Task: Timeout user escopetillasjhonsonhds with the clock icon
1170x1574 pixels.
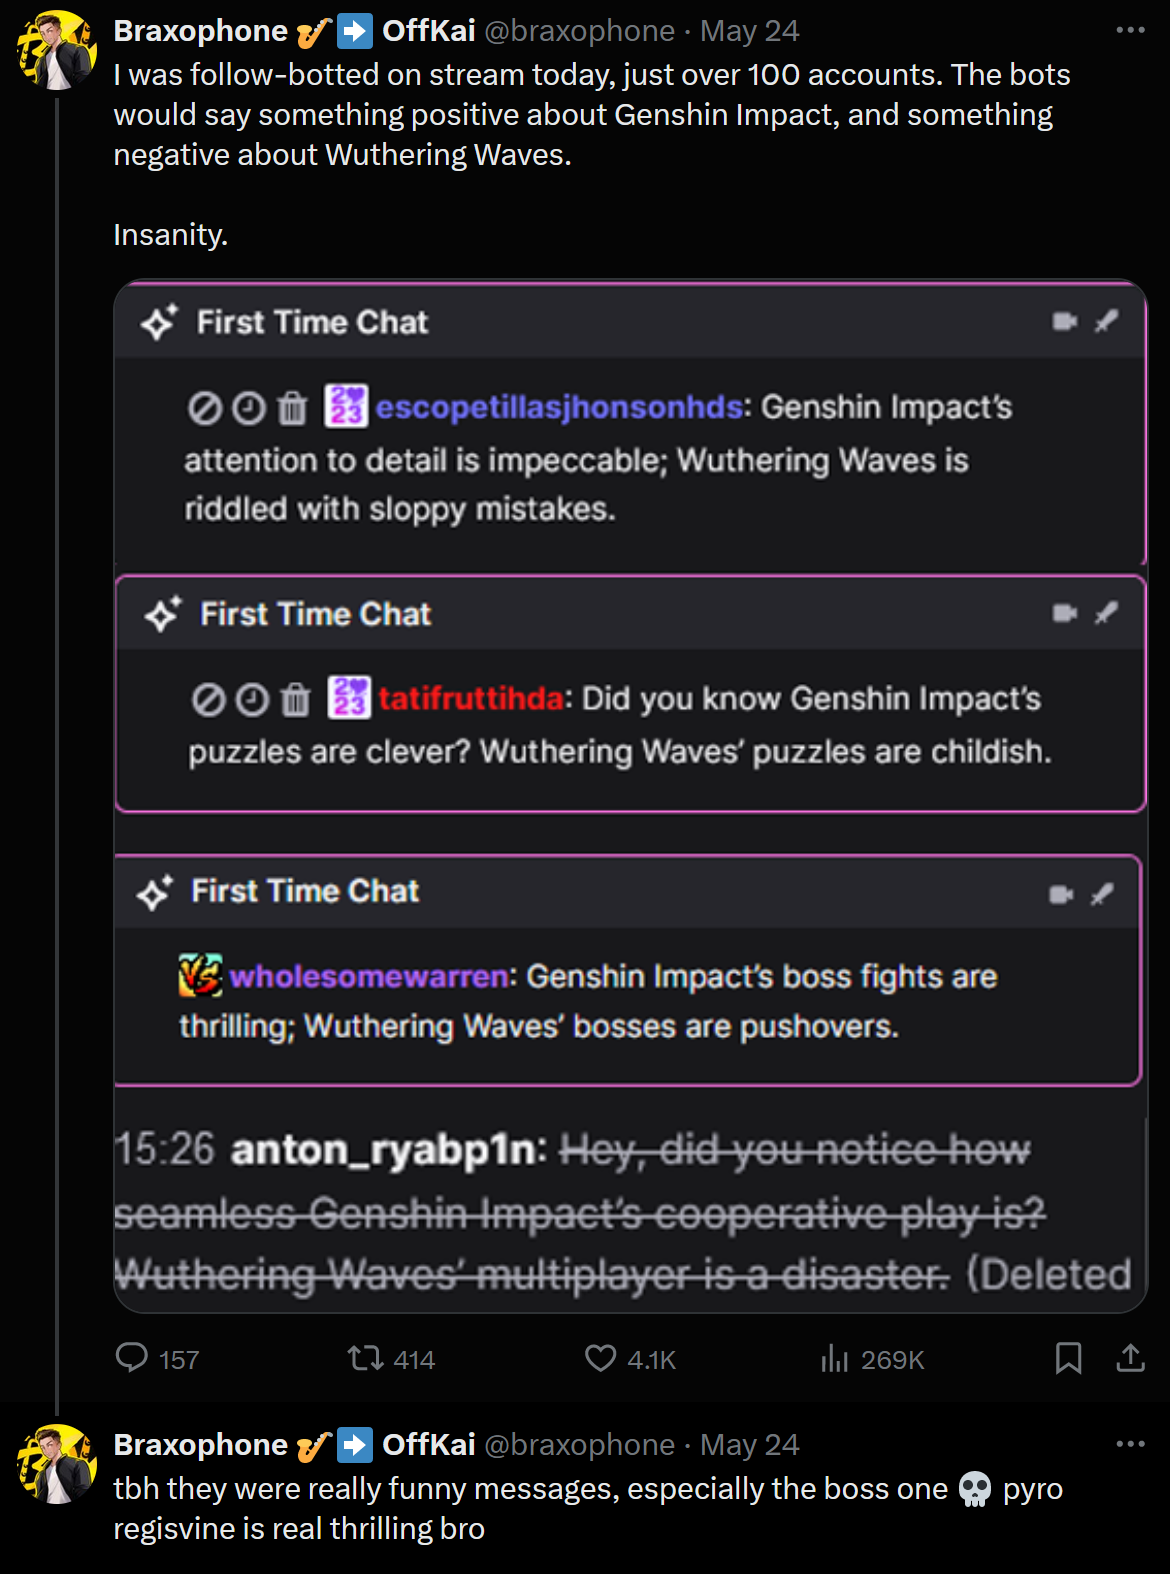Action: click(249, 408)
